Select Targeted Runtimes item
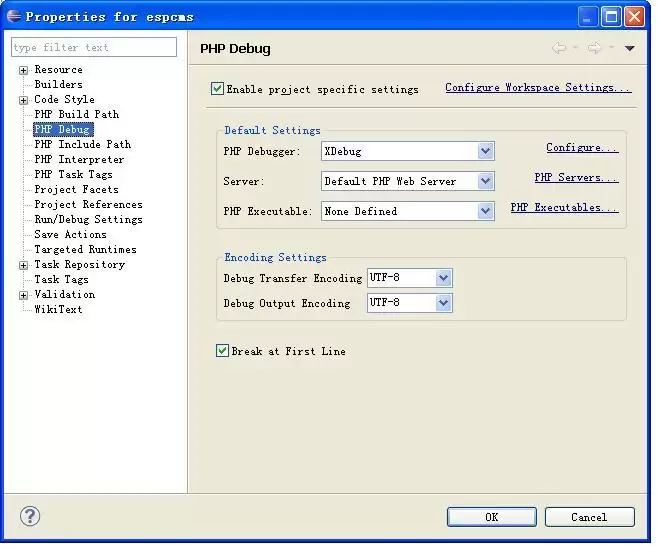This screenshot has width=658, height=548. [x=86, y=250]
